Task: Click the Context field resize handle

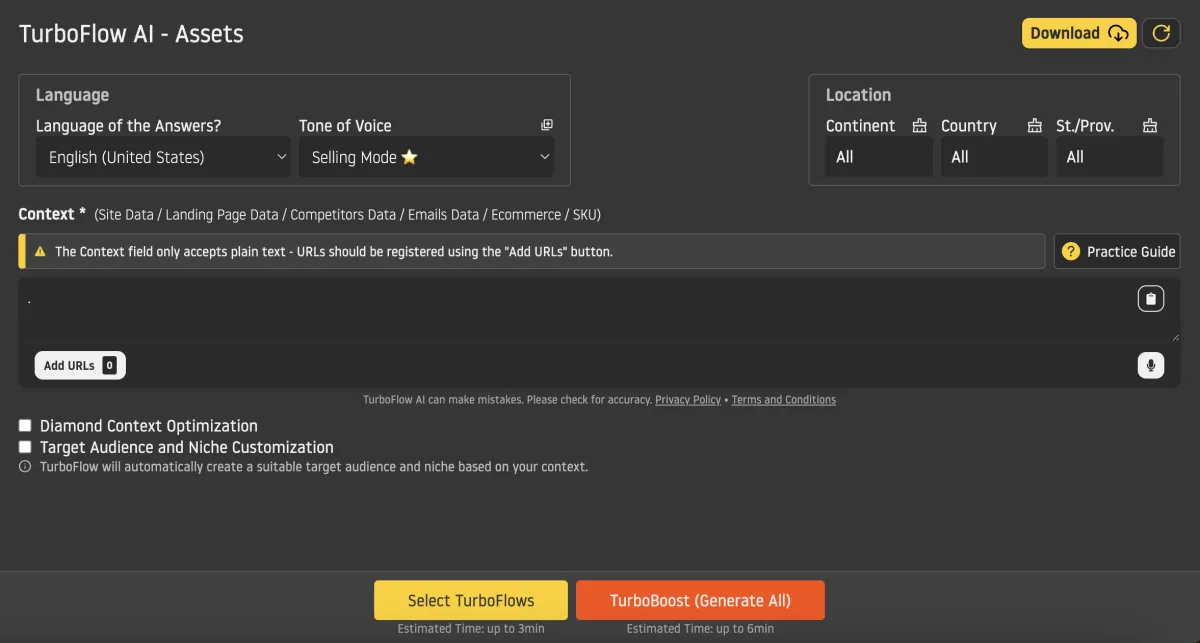Action: pos(1175,337)
